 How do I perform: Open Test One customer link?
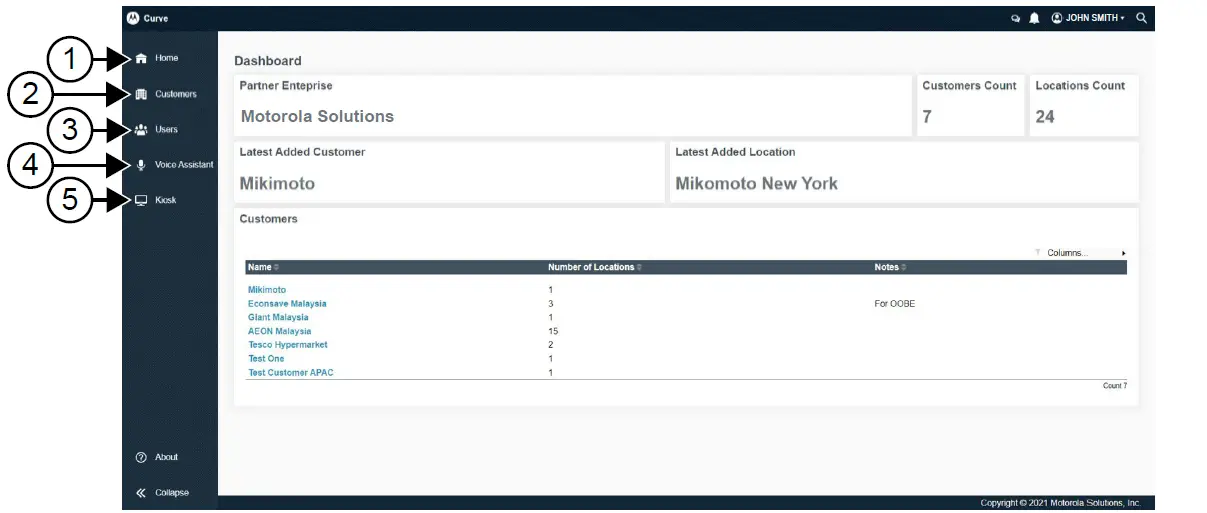coord(266,358)
